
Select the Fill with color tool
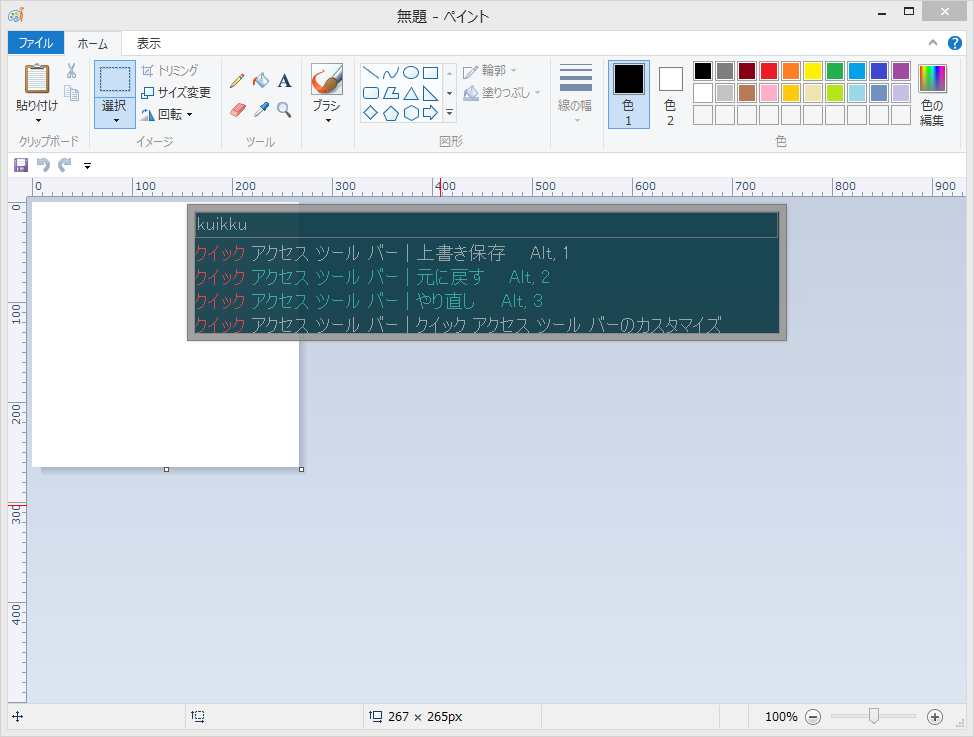click(260, 80)
